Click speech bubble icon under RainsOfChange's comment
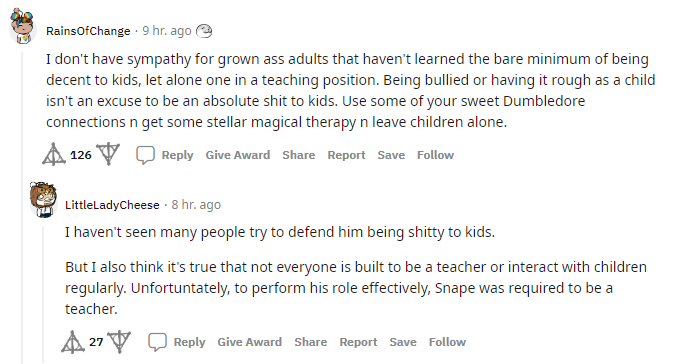This screenshot has width=676, height=364. point(145,155)
